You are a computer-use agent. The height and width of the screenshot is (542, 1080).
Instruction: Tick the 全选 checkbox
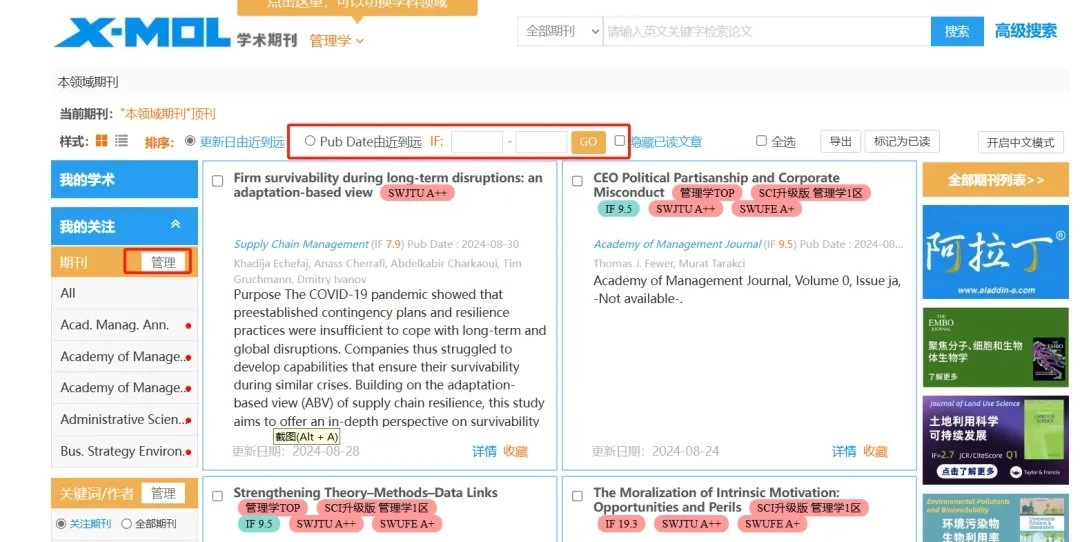[761, 140]
